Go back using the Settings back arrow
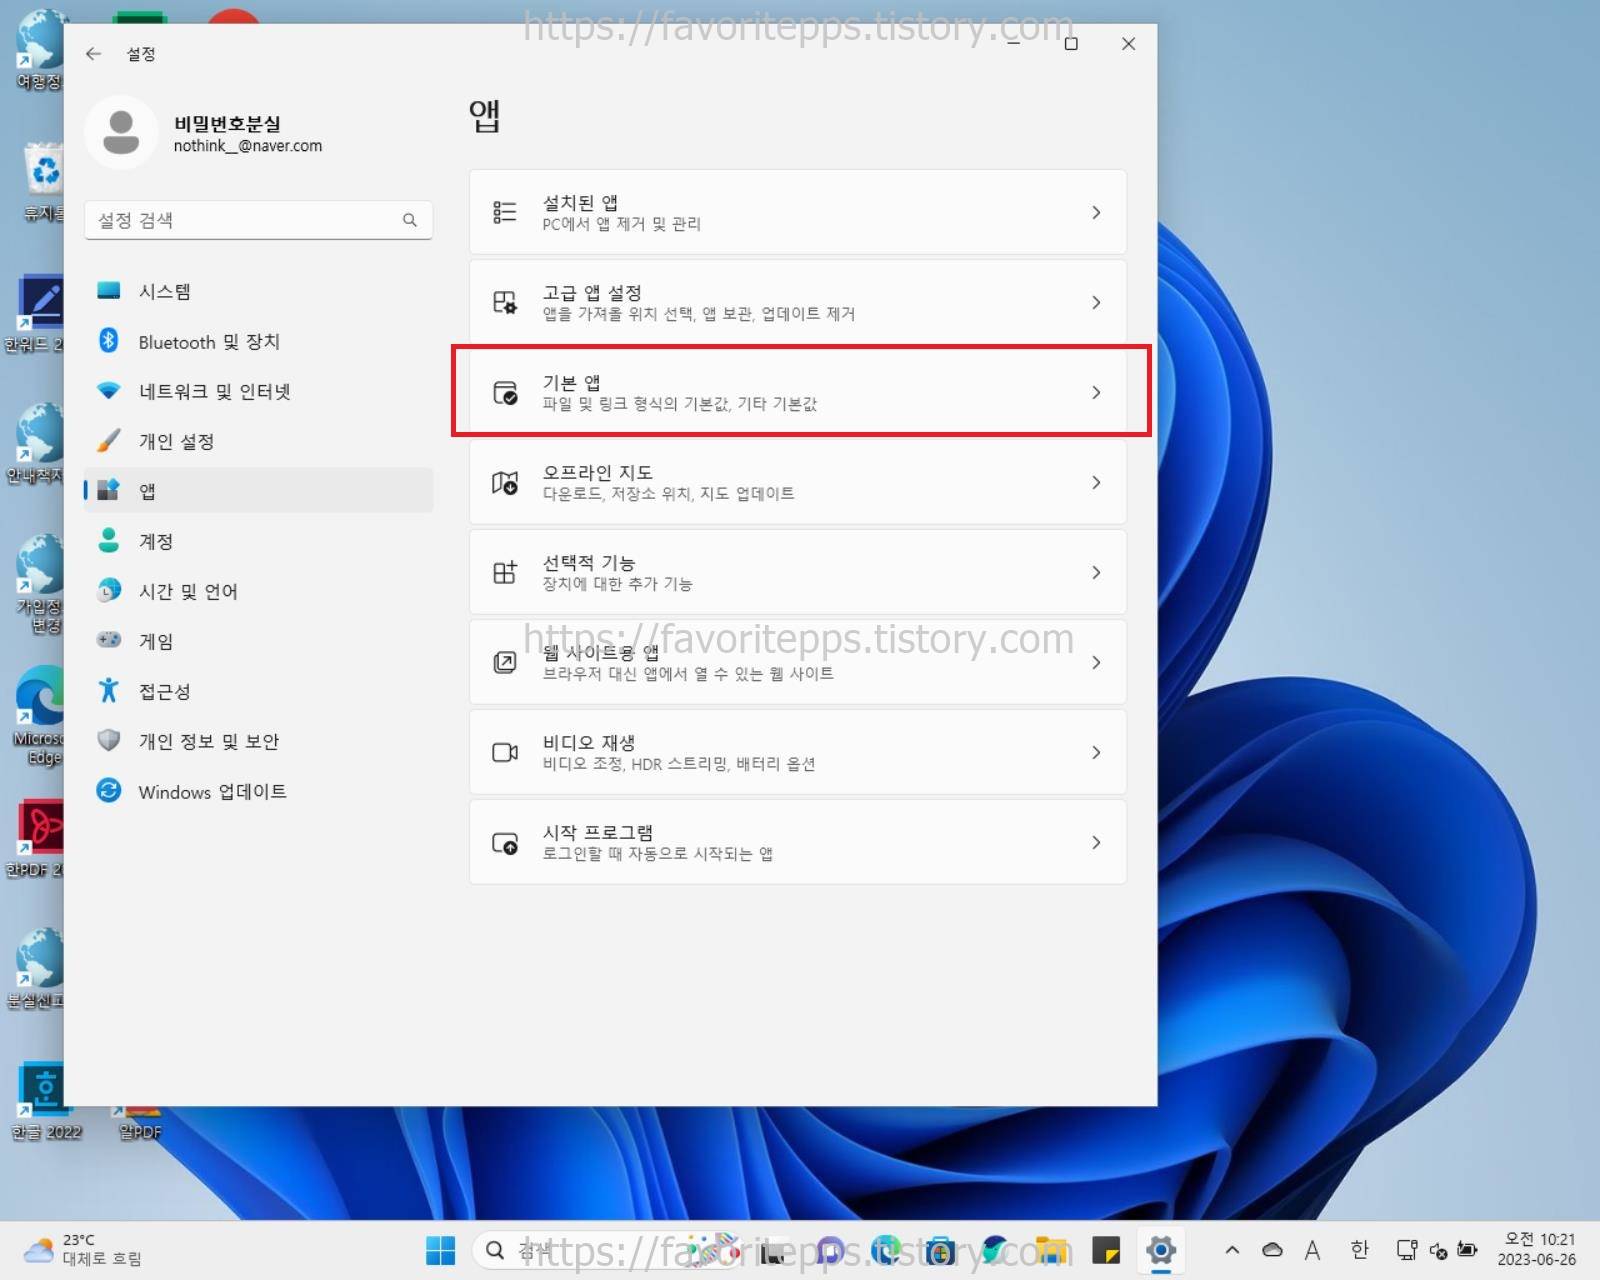The image size is (1600, 1280). coord(94,54)
